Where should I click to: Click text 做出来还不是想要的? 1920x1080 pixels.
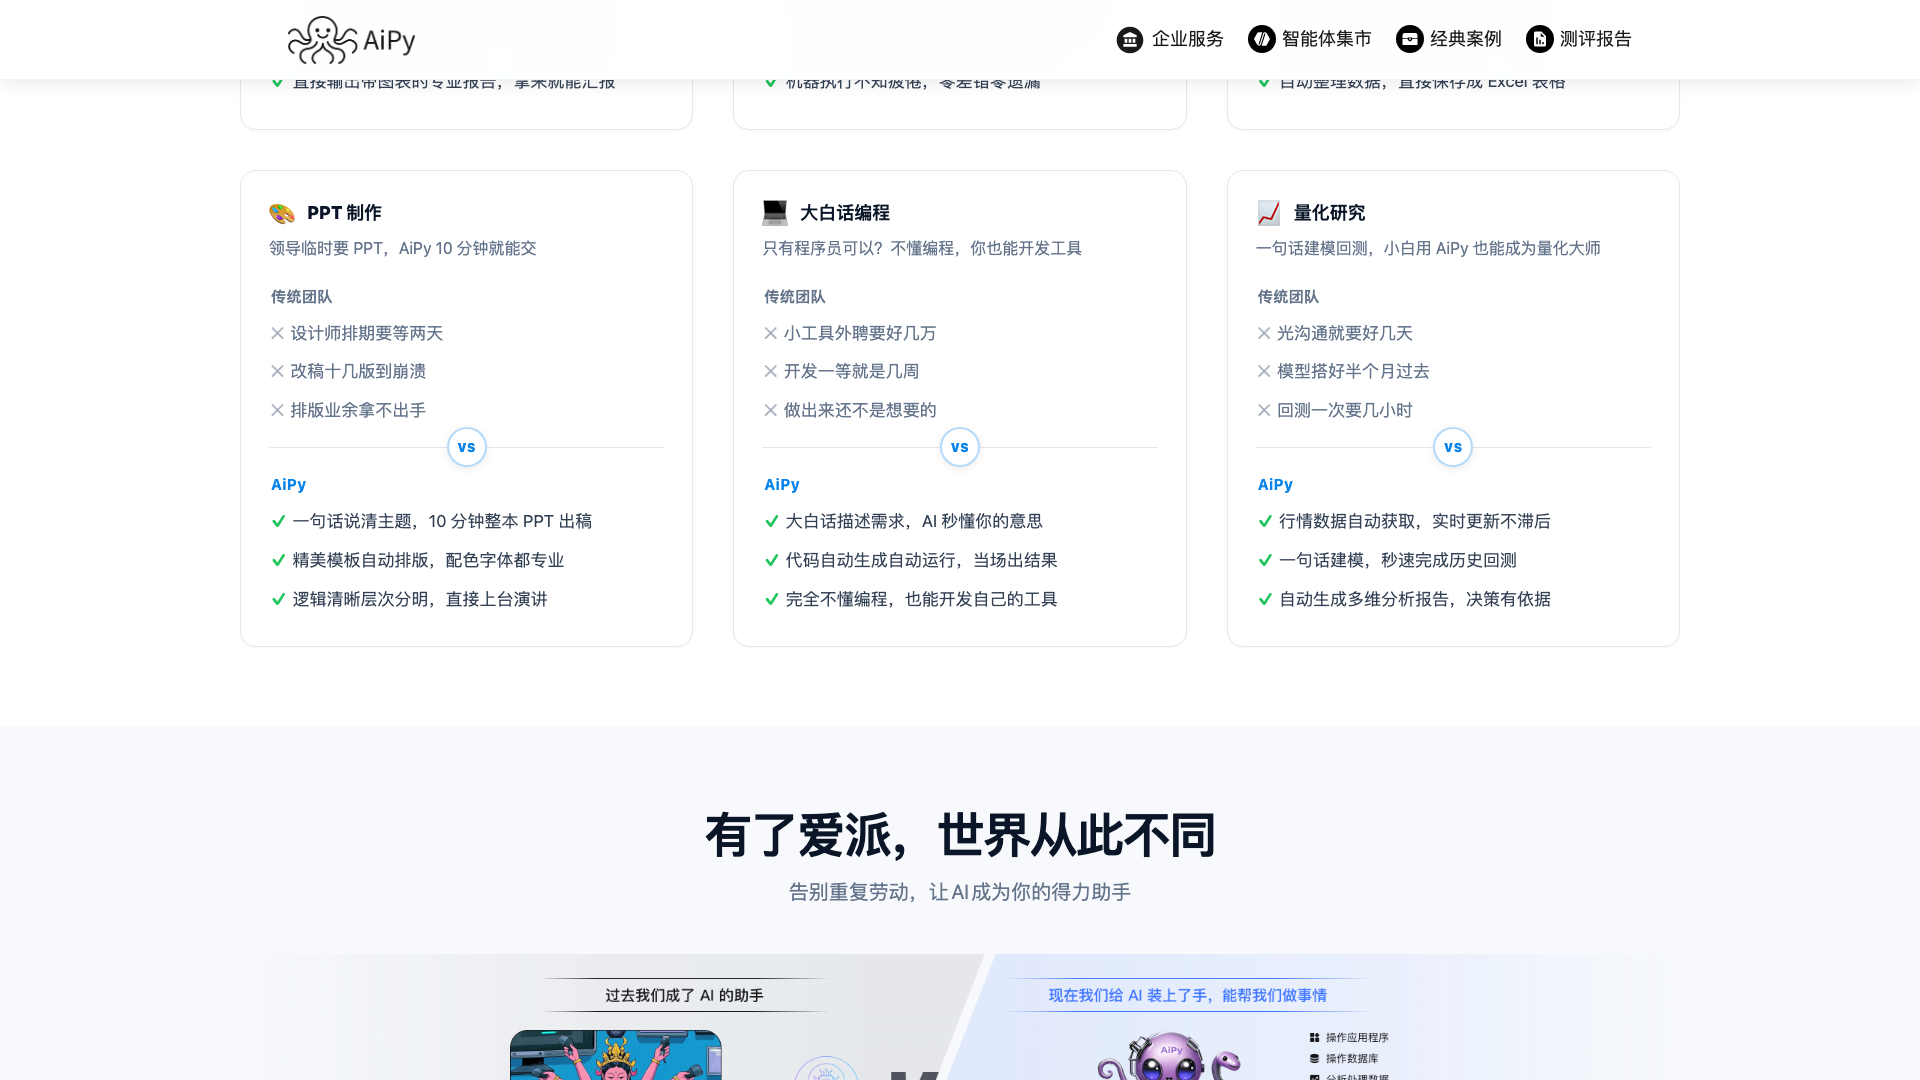pos(860,410)
